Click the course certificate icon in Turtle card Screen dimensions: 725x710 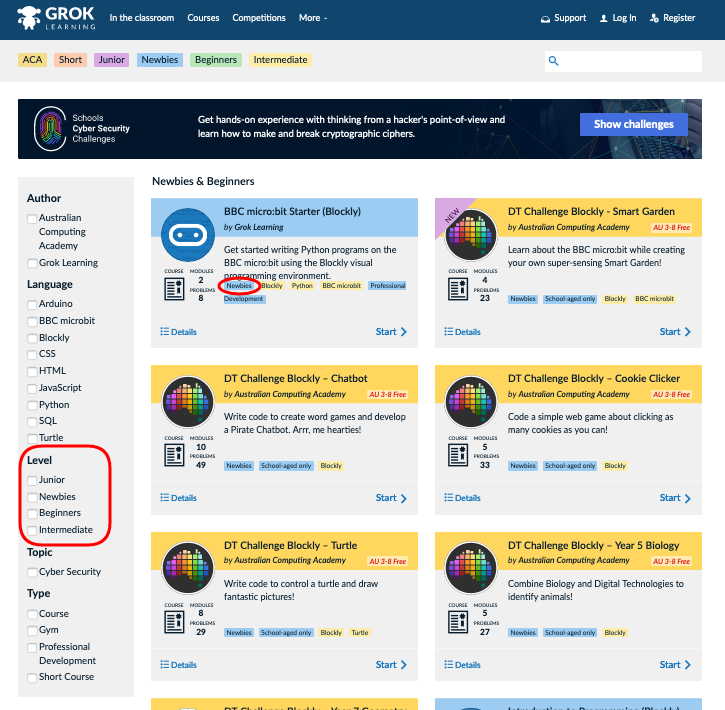174,622
